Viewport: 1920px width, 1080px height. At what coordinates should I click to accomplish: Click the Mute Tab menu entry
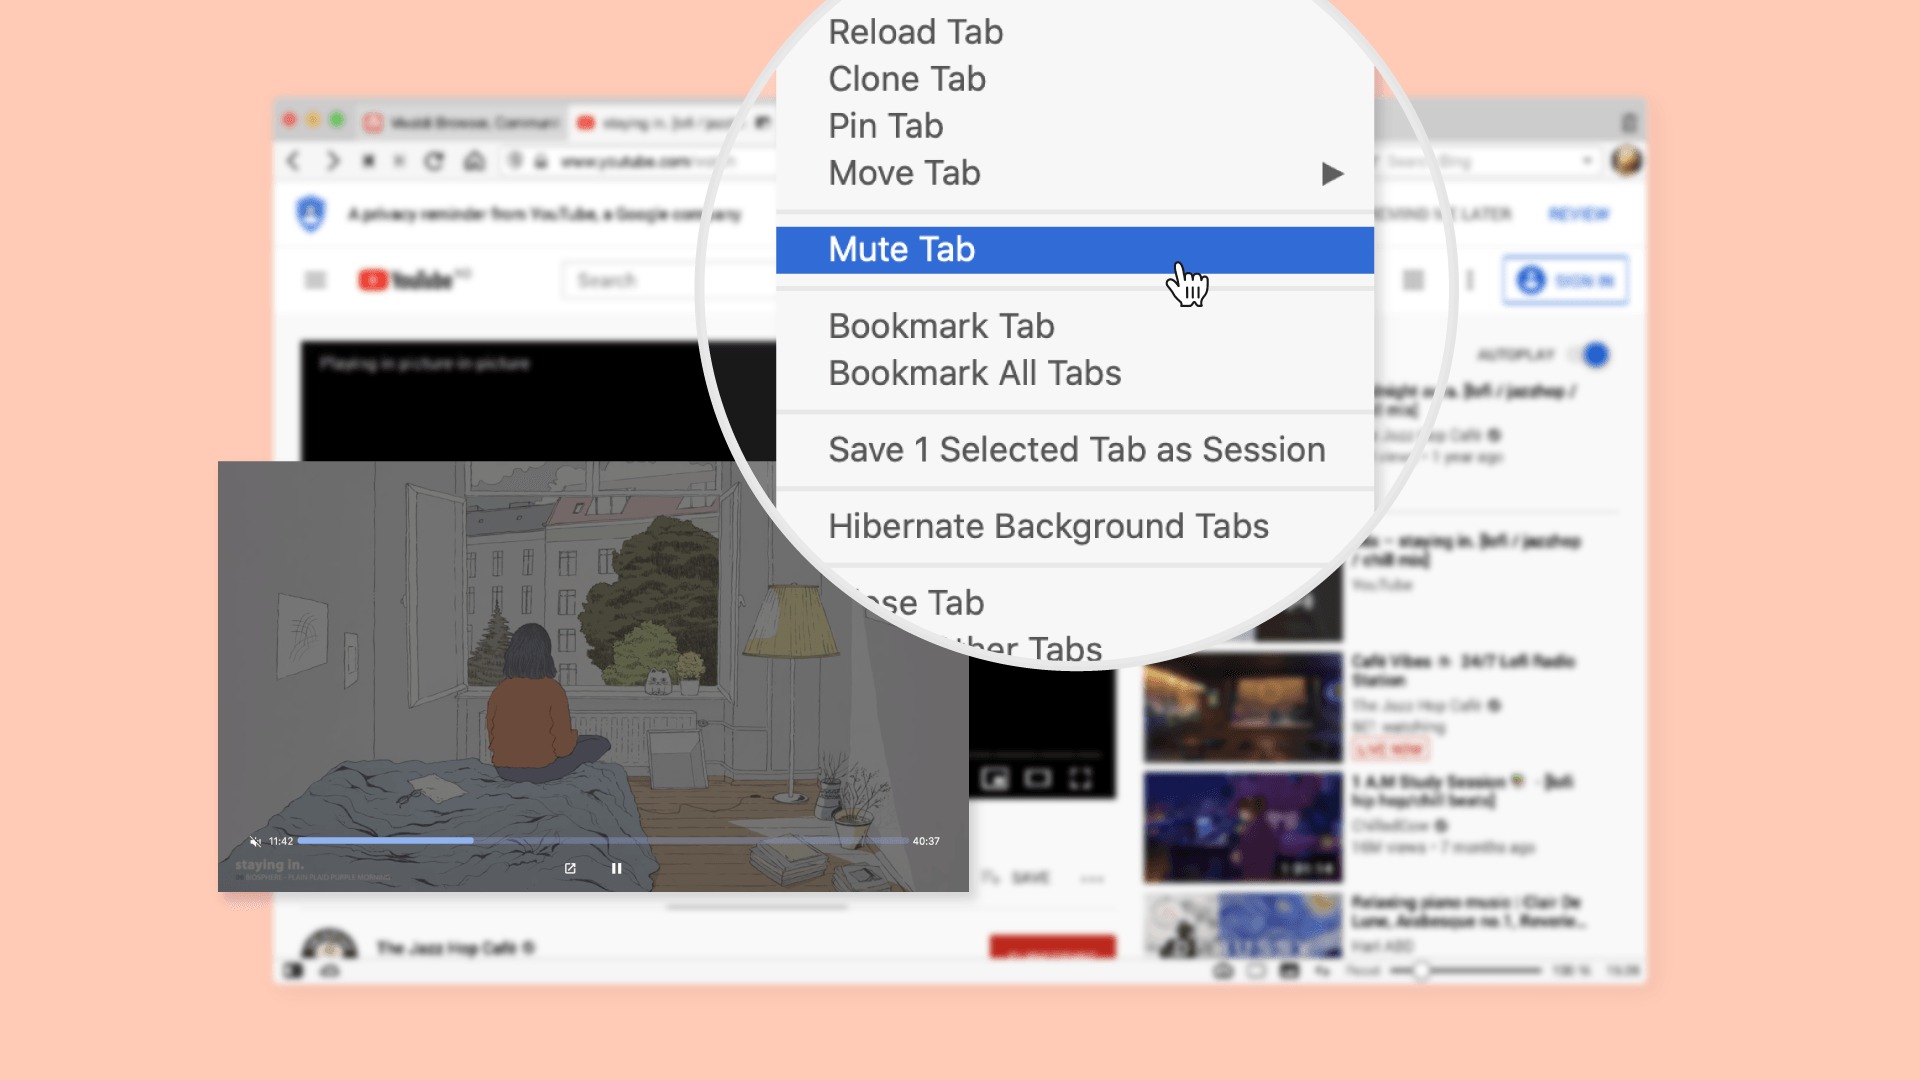[x=902, y=250]
